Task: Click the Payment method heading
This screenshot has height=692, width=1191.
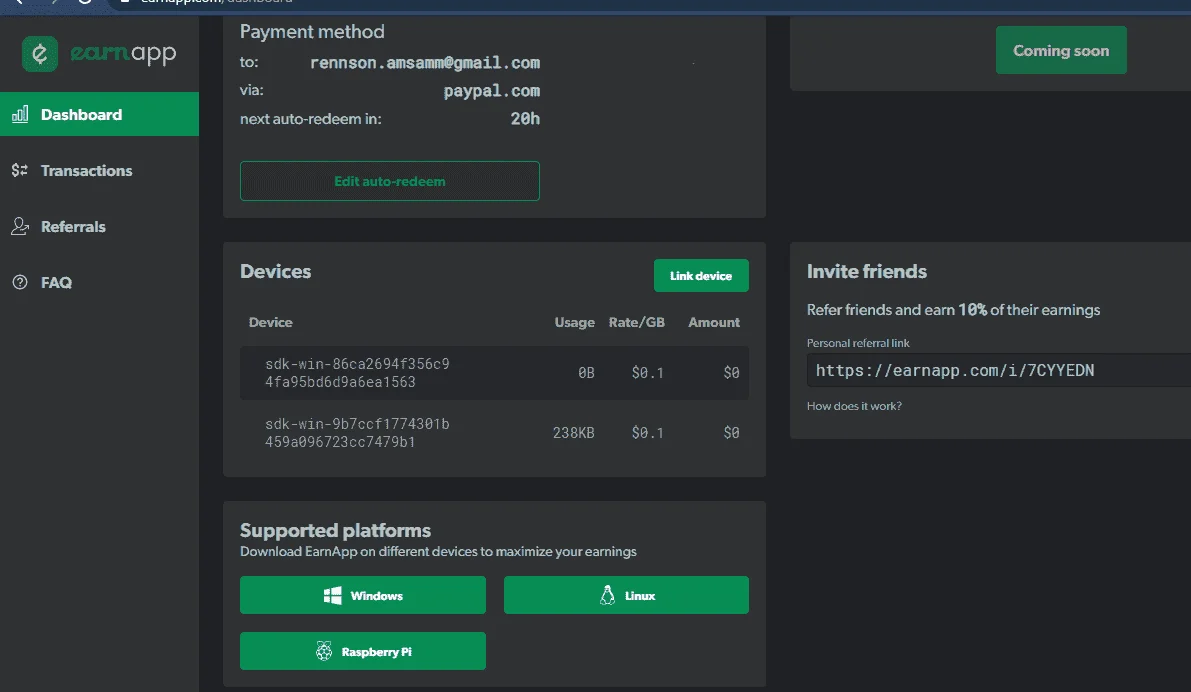Action: tap(312, 32)
